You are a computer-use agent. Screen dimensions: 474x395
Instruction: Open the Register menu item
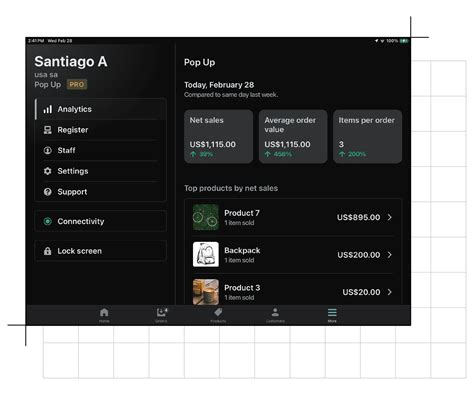tap(101, 130)
